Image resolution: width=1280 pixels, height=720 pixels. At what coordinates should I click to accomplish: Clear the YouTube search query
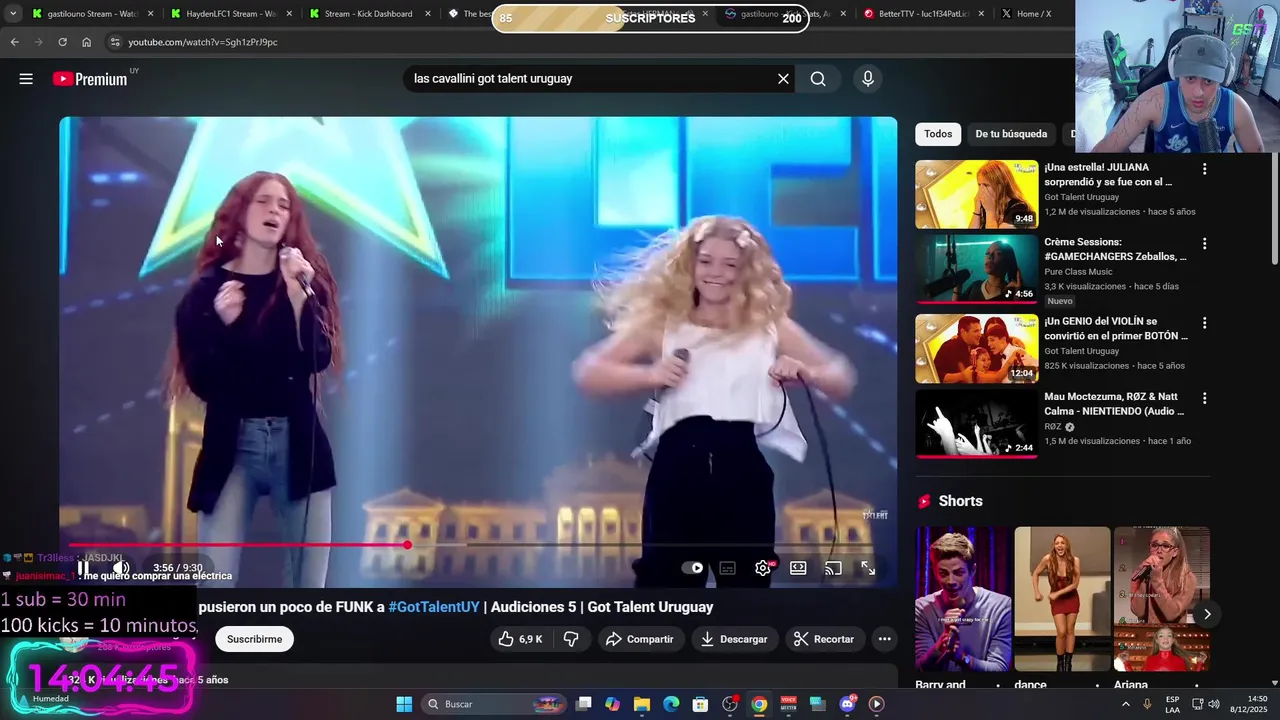tap(783, 79)
